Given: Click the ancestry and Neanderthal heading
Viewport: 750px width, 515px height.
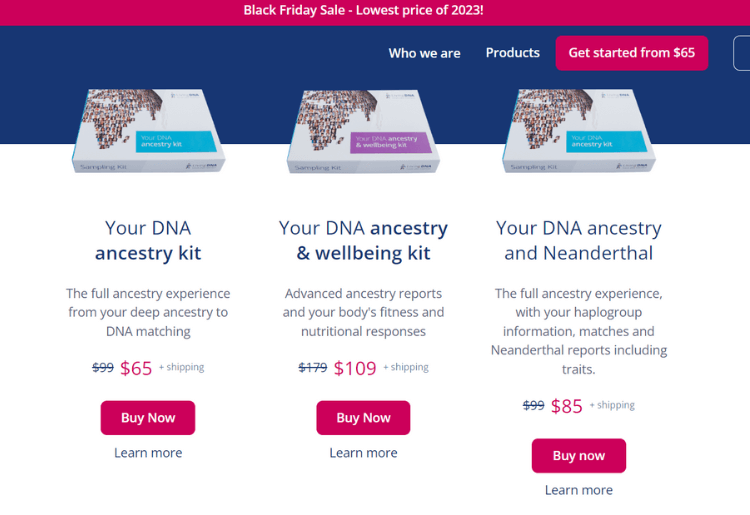Looking at the screenshot, I should pos(578,240).
